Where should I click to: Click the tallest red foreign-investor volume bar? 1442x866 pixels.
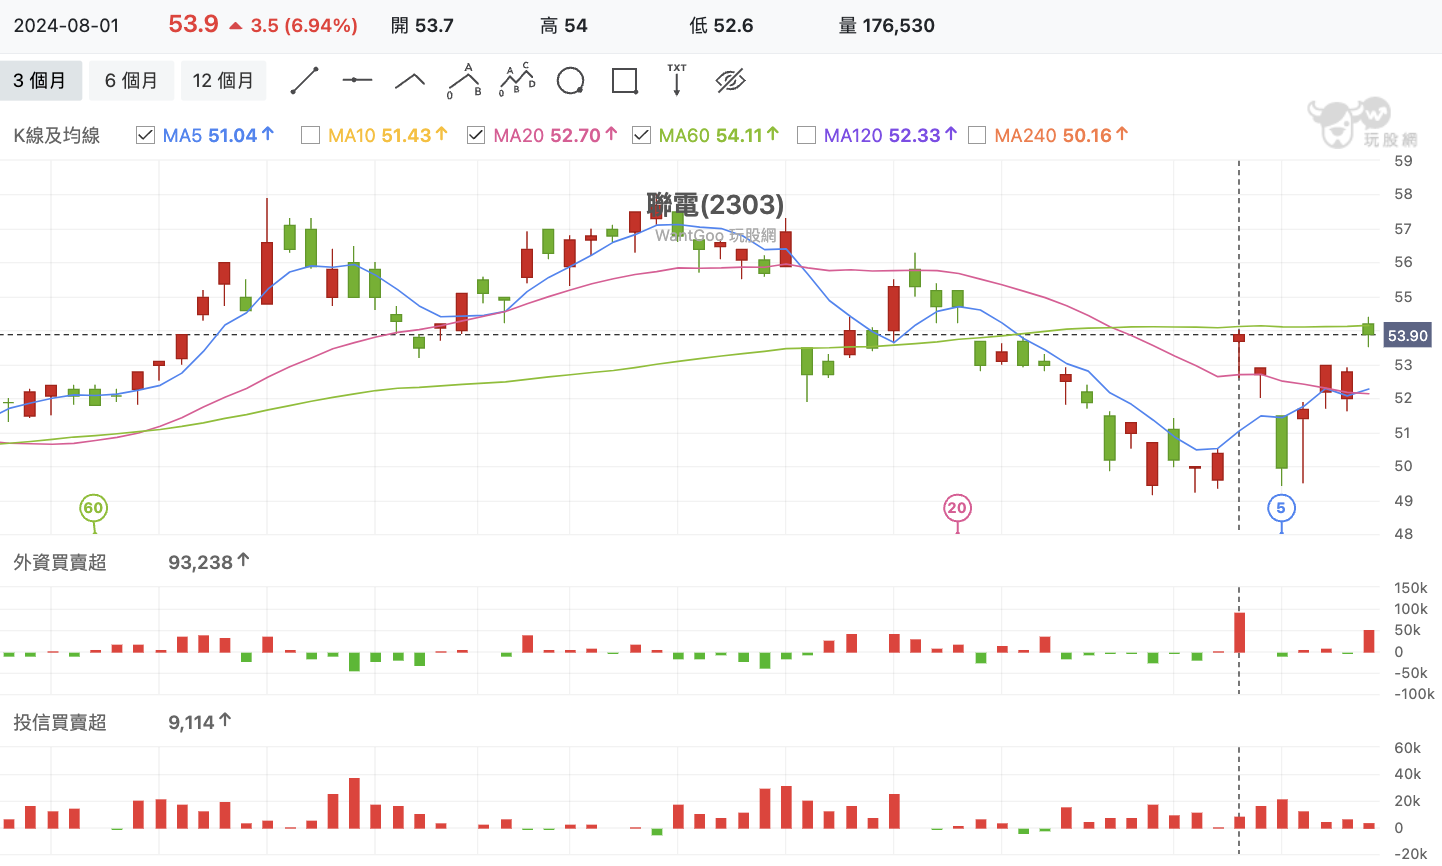[x=1239, y=632]
